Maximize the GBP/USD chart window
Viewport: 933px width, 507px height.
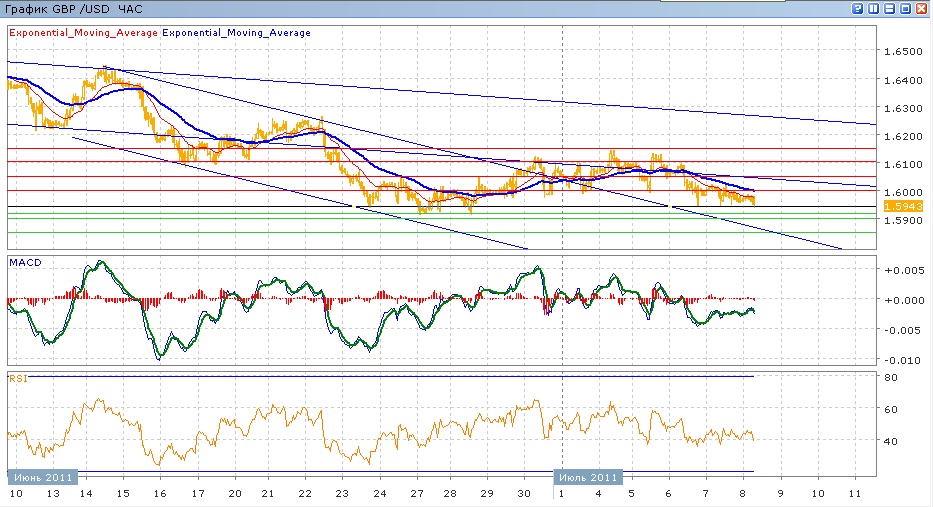tap(906, 8)
